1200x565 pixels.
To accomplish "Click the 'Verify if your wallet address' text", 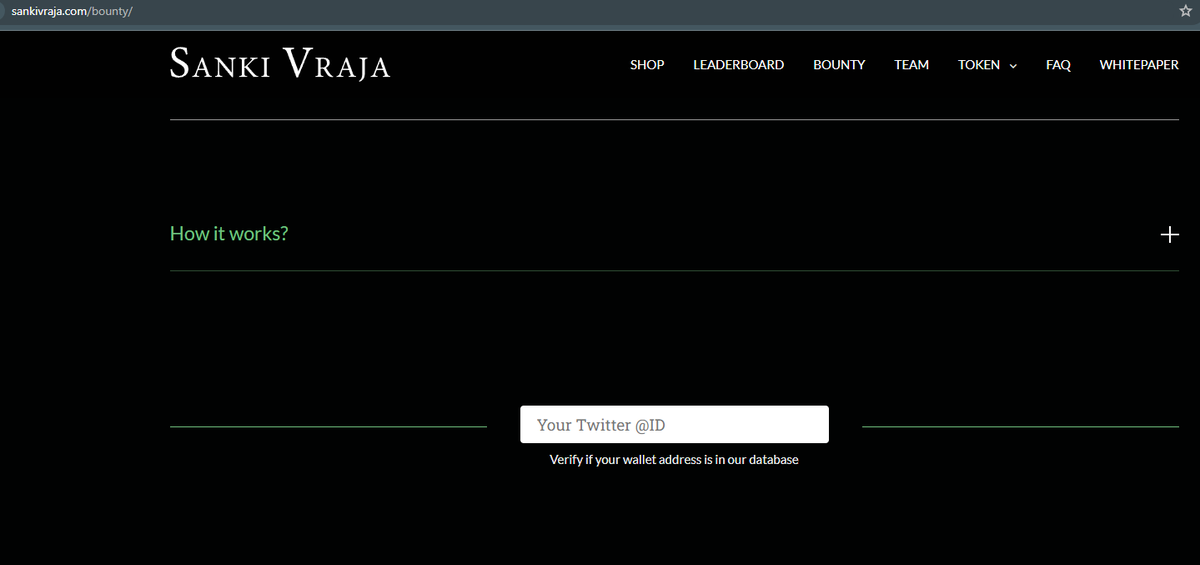I will tap(674, 460).
